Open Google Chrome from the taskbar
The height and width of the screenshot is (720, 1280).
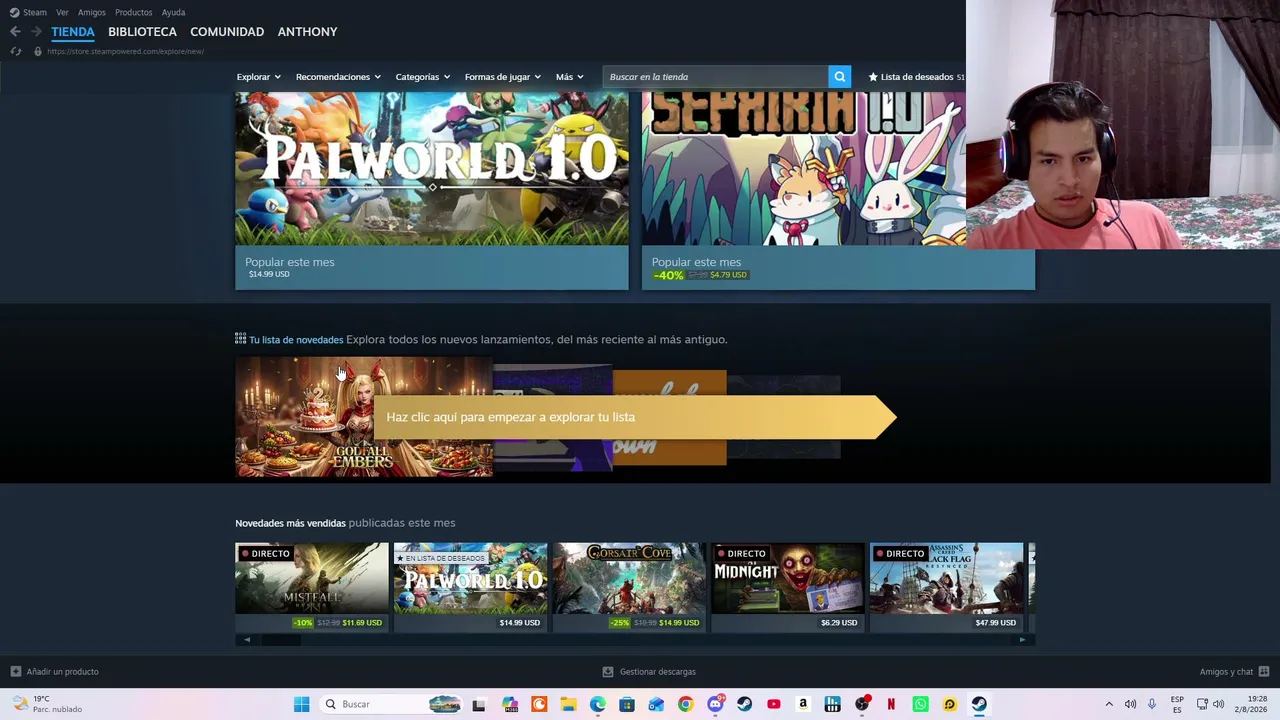(685, 704)
